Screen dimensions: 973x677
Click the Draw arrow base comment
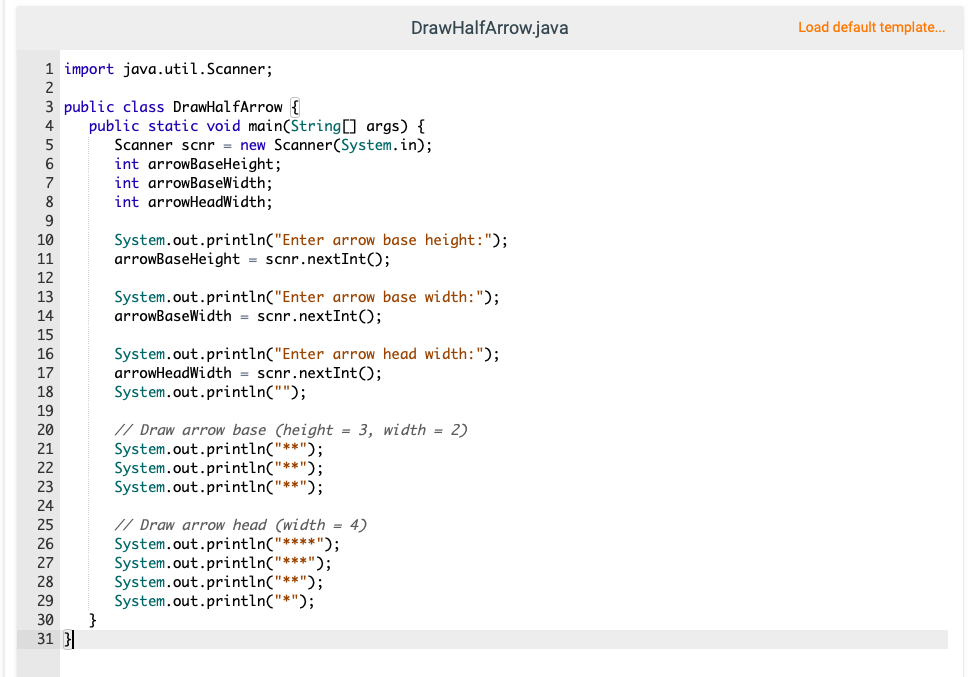click(x=291, y=430)
